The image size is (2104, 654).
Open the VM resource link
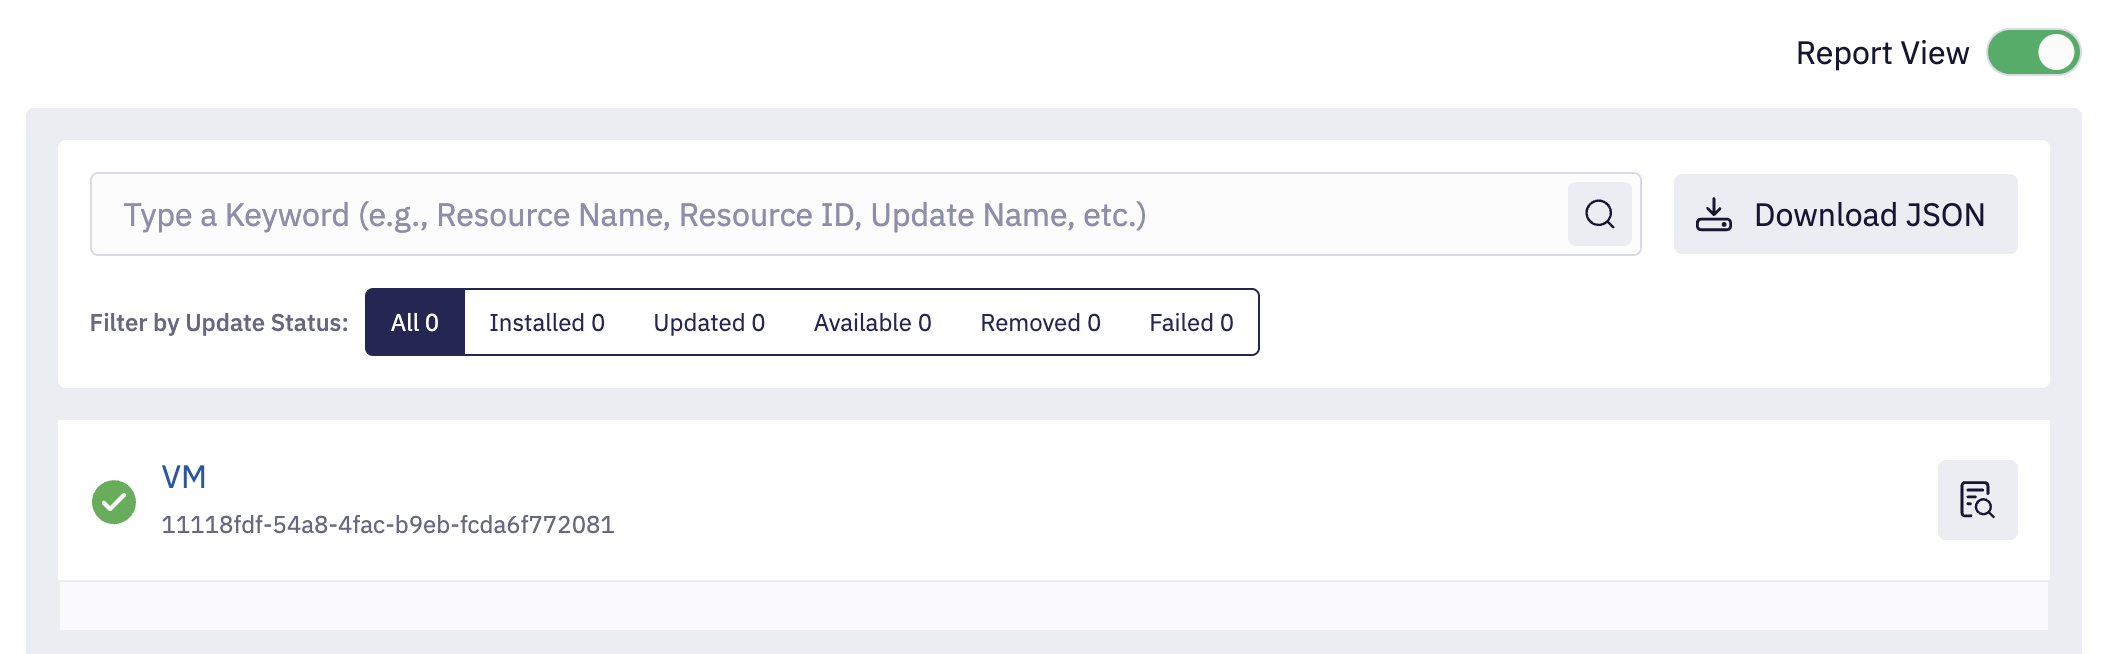click(184, 477)
